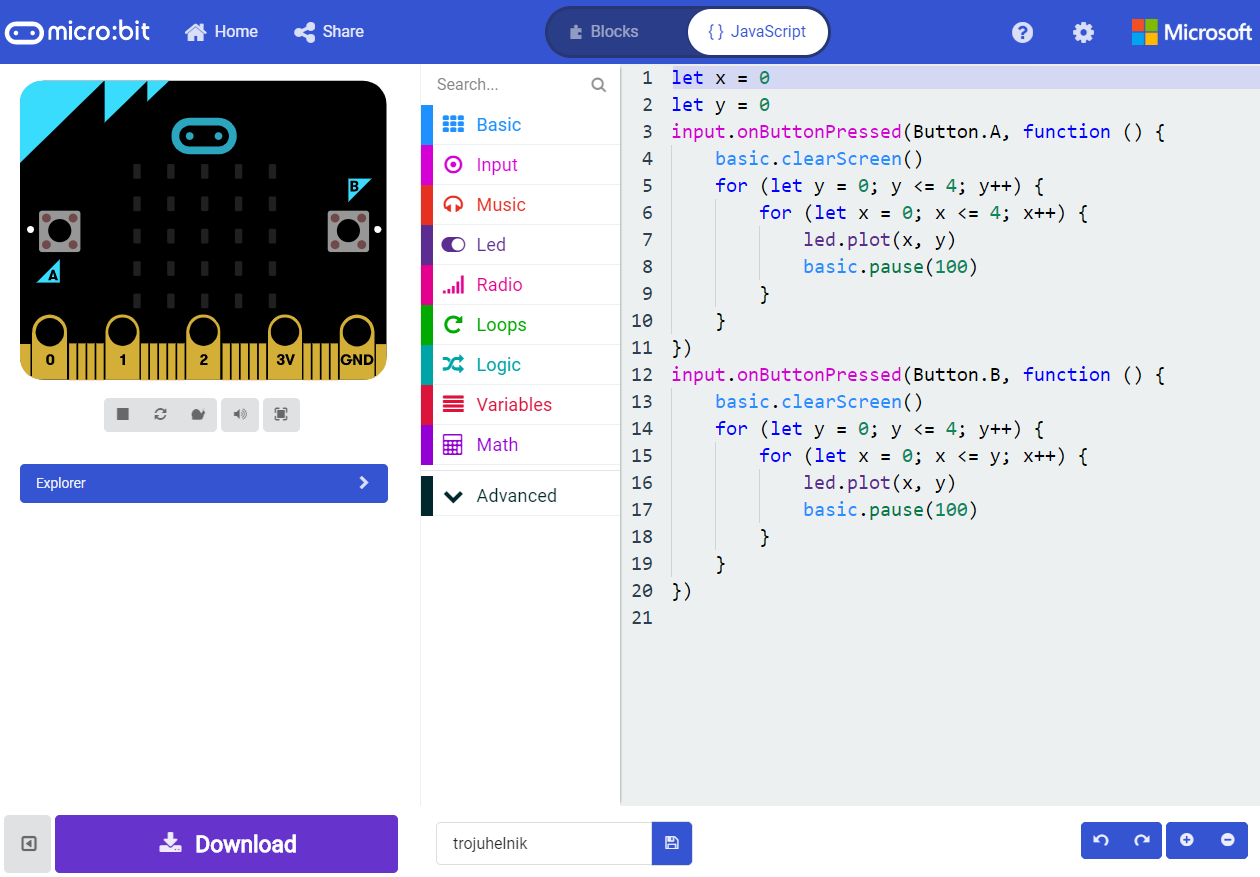The width and height of the screenshot is (1260, 877).
Task: Save the project with the floppy disk icon
Action: [x=671, y=843]
